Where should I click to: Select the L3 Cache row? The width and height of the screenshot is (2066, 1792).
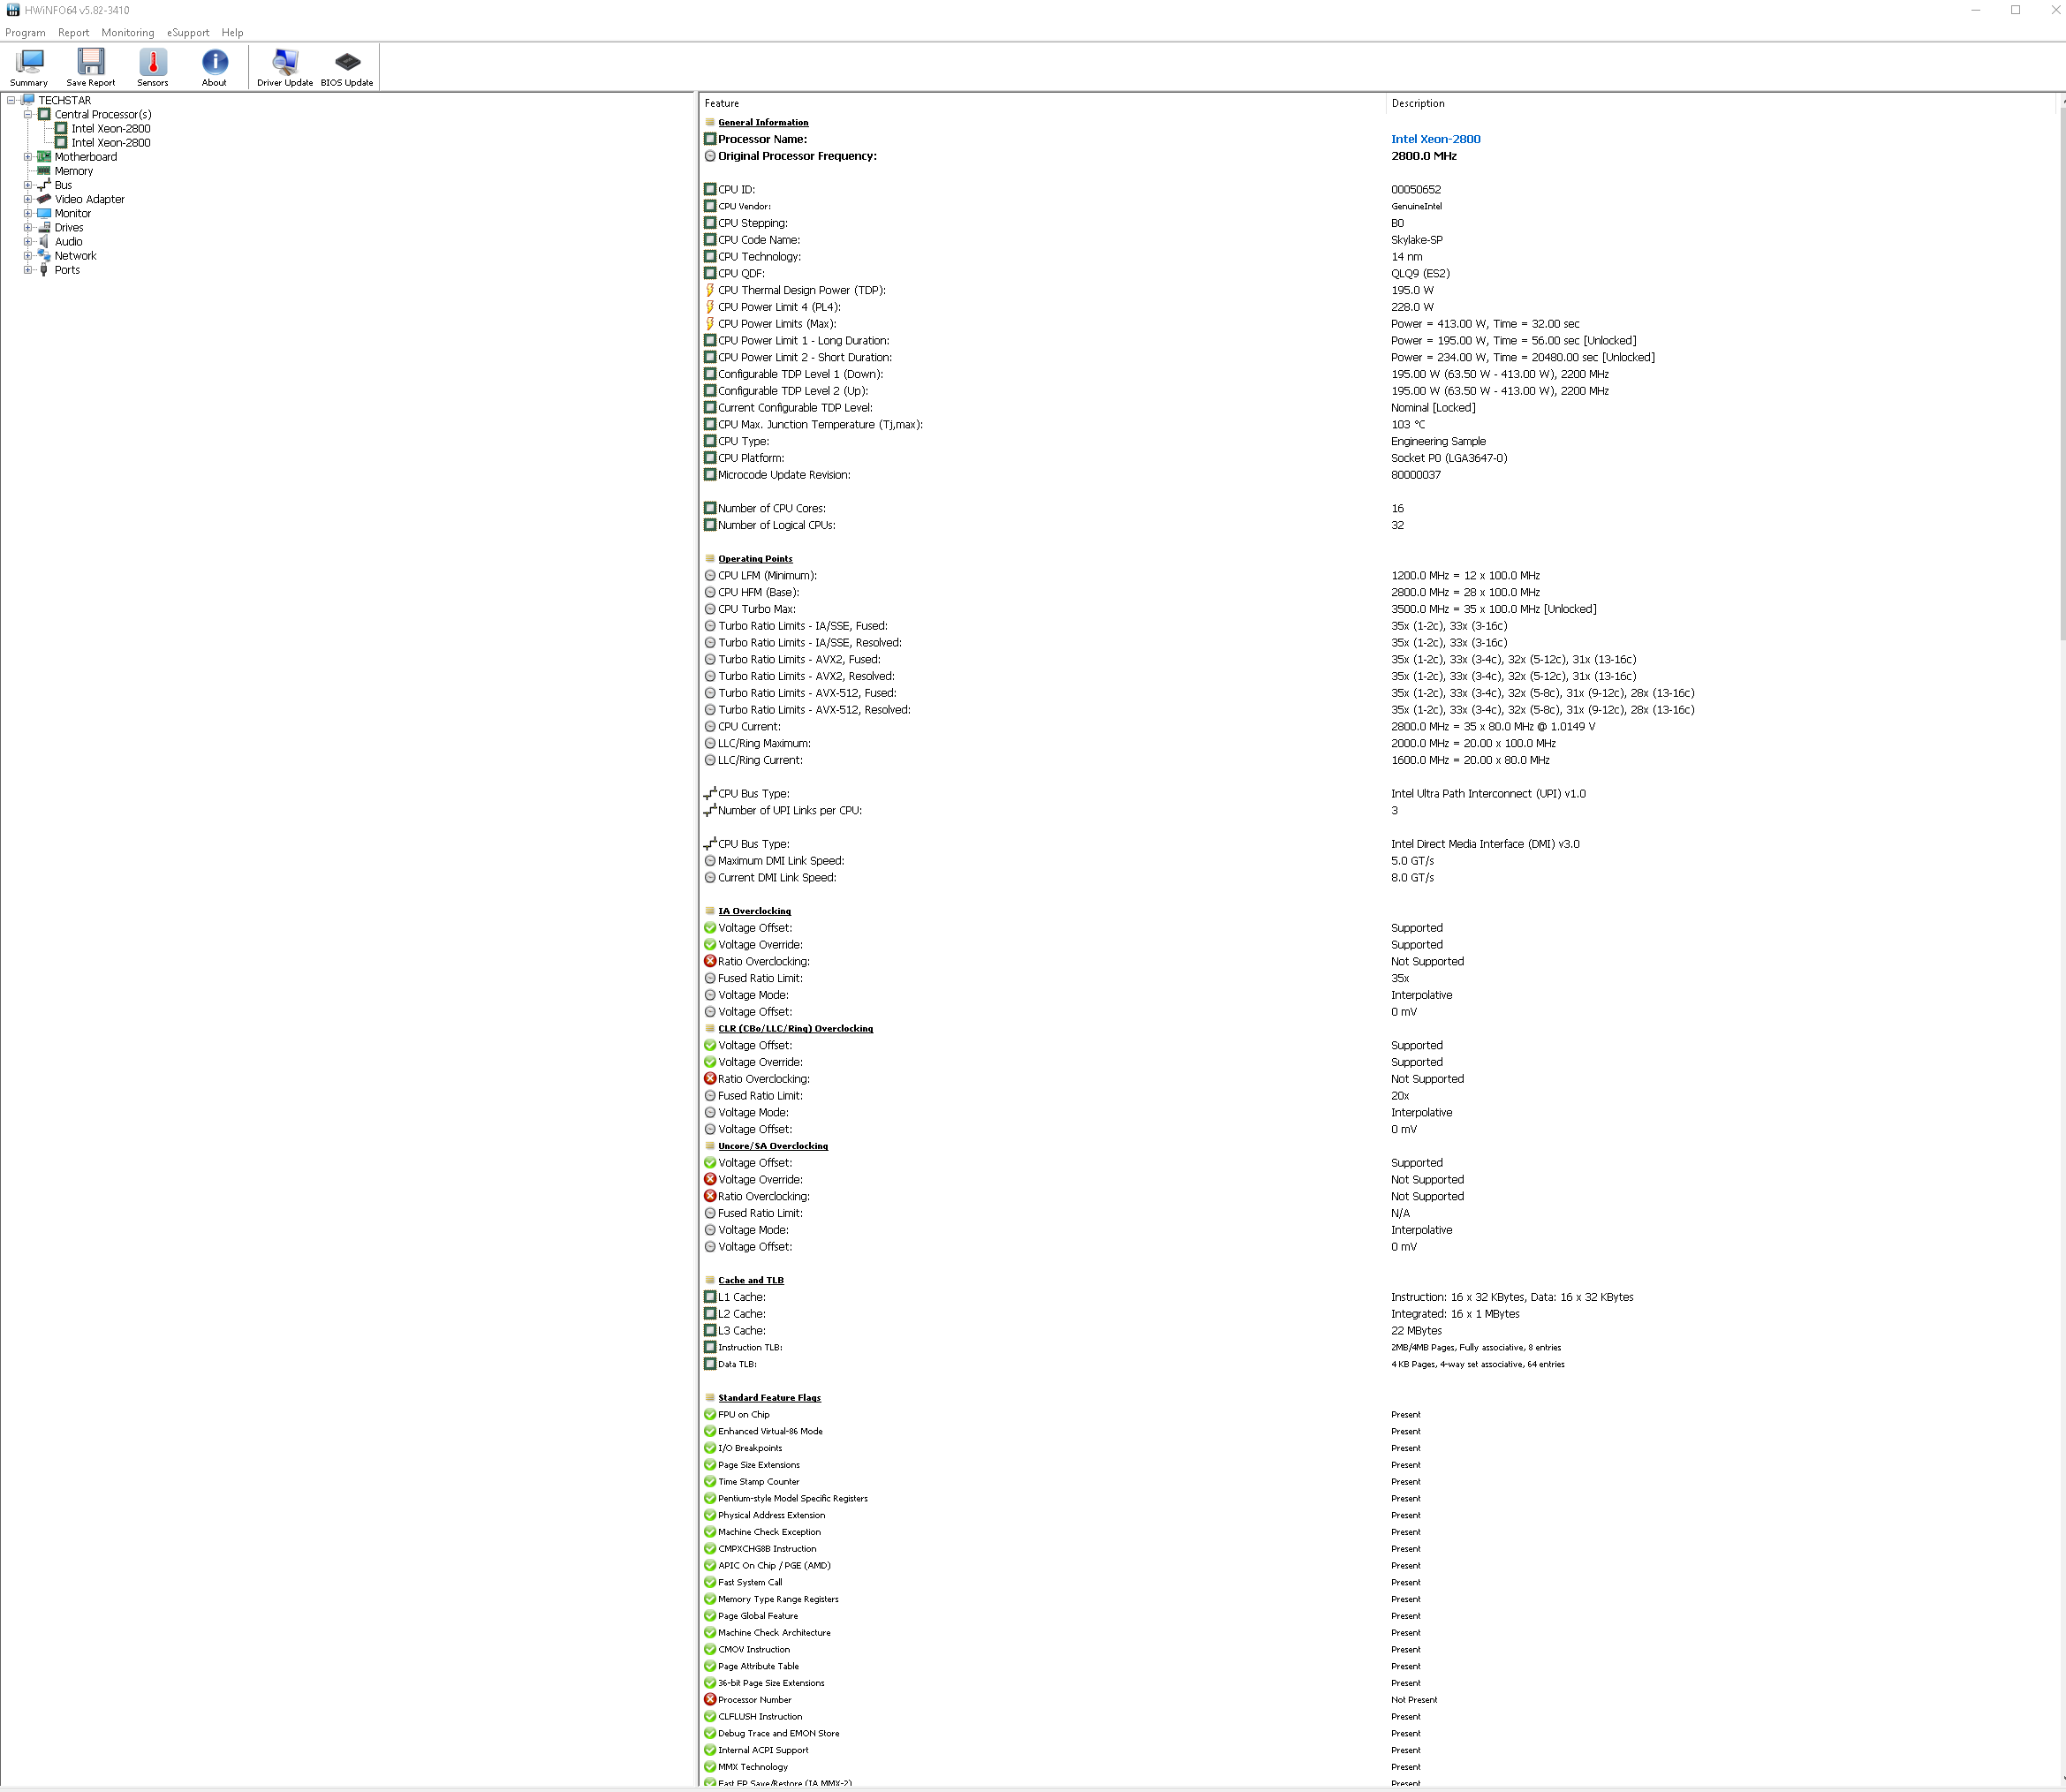(x=1378, y=1331)
